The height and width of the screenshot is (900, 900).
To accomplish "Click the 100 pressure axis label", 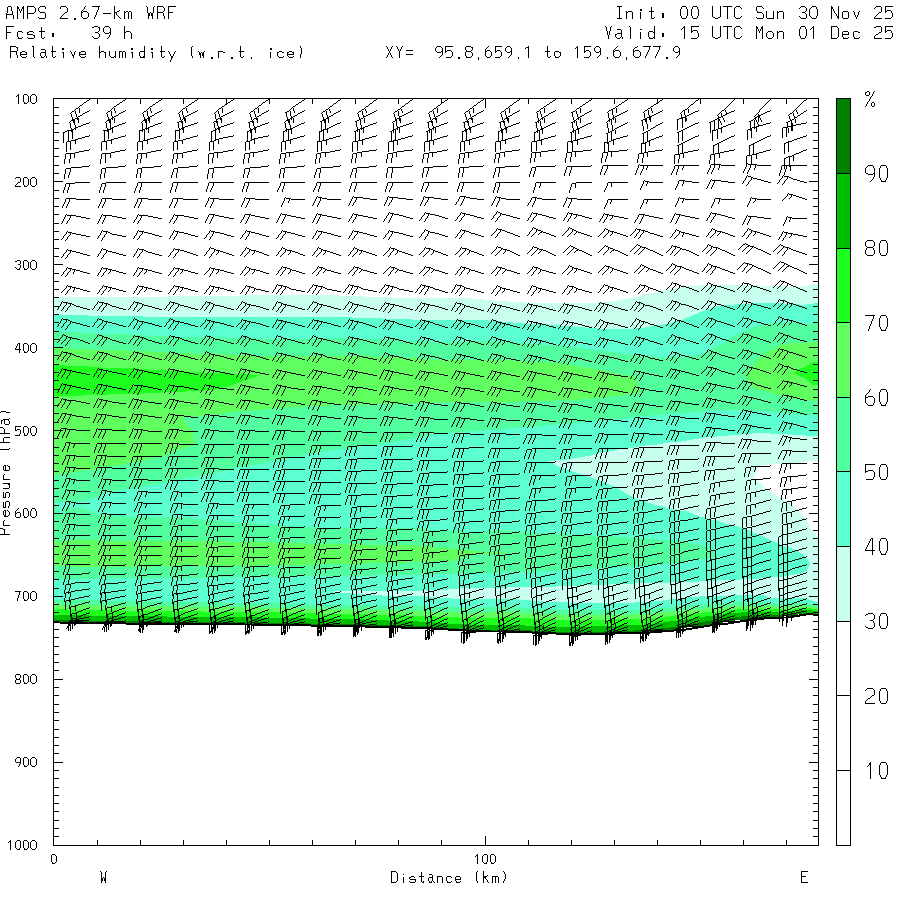I will coord(26,99).
